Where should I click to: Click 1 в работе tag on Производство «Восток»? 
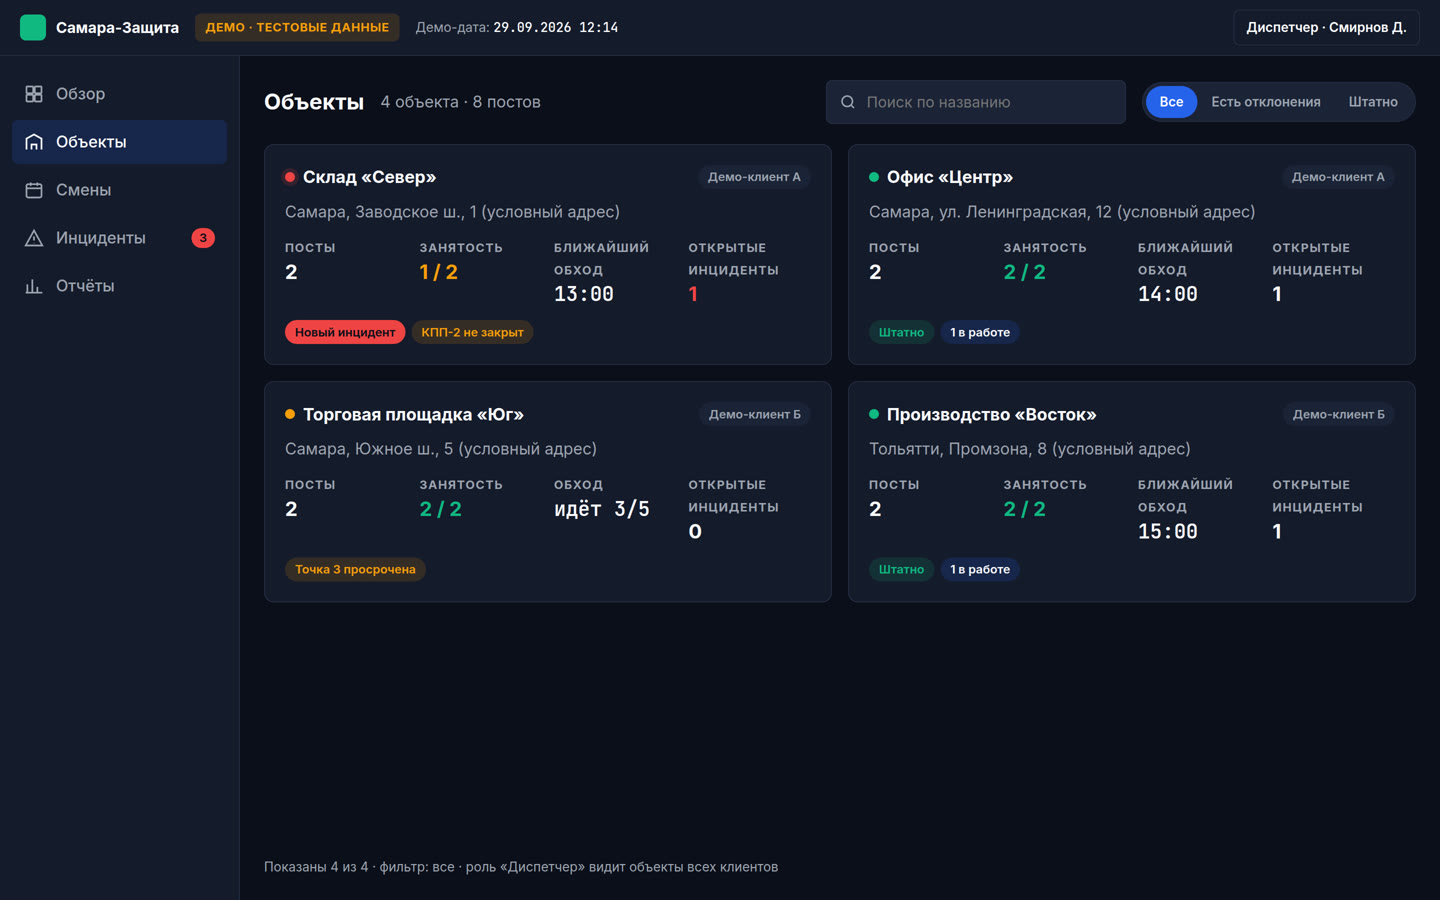(980, 569)
